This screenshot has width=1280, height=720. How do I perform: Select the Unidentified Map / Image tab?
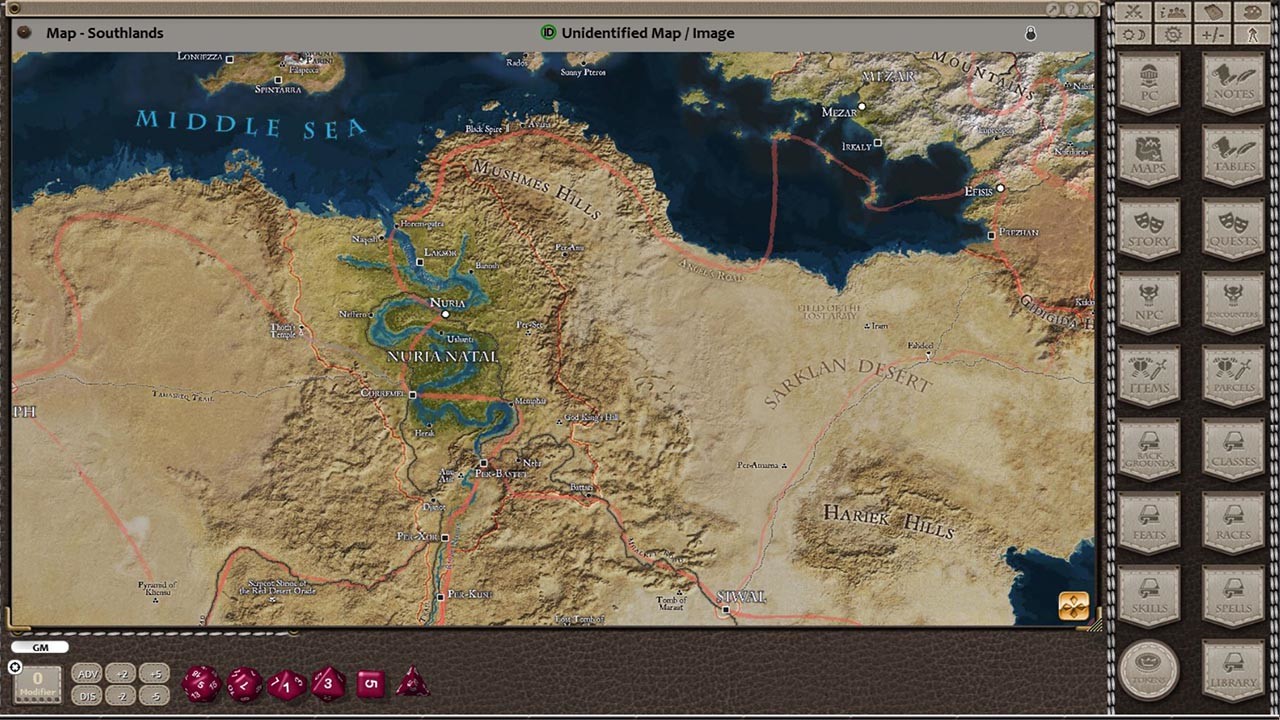(x=648, y=33)
